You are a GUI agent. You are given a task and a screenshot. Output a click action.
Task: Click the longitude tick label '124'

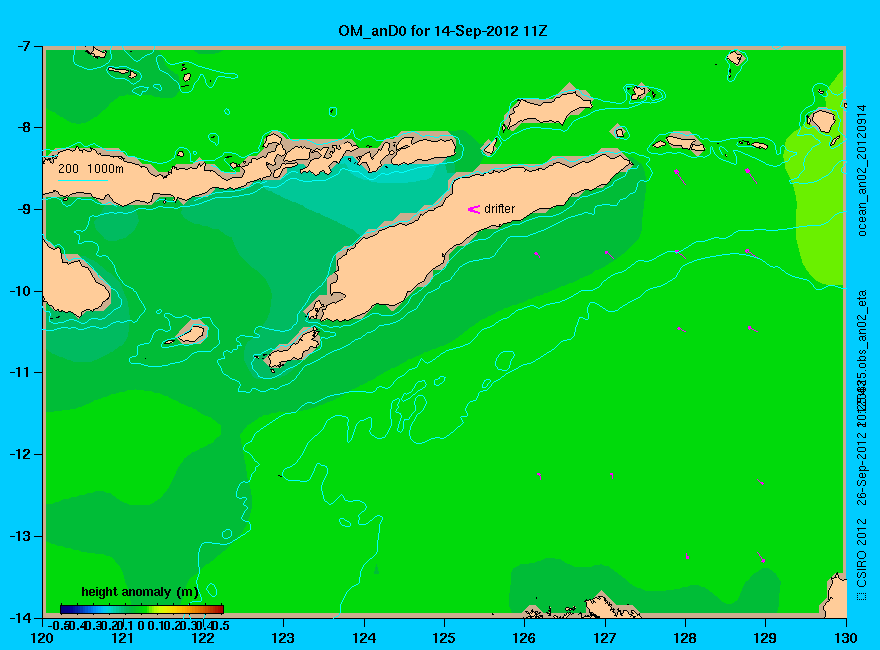(x=364, y=638)
